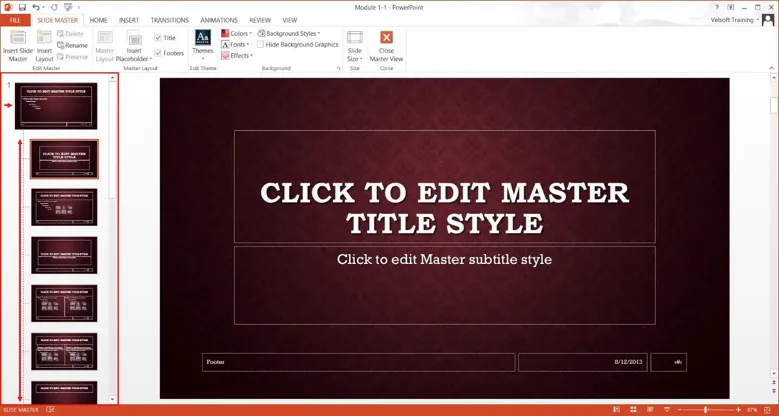Switch to Normal view in status bar

pos(617,410)
